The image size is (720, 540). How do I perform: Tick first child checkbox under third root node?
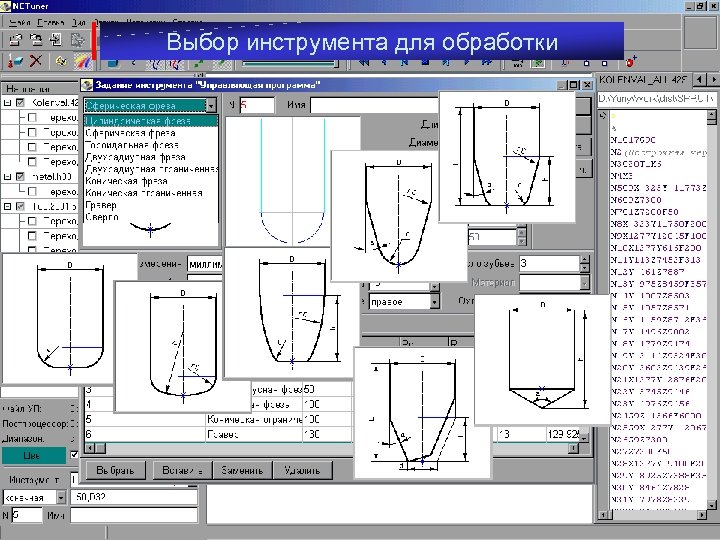coord(32,221)
